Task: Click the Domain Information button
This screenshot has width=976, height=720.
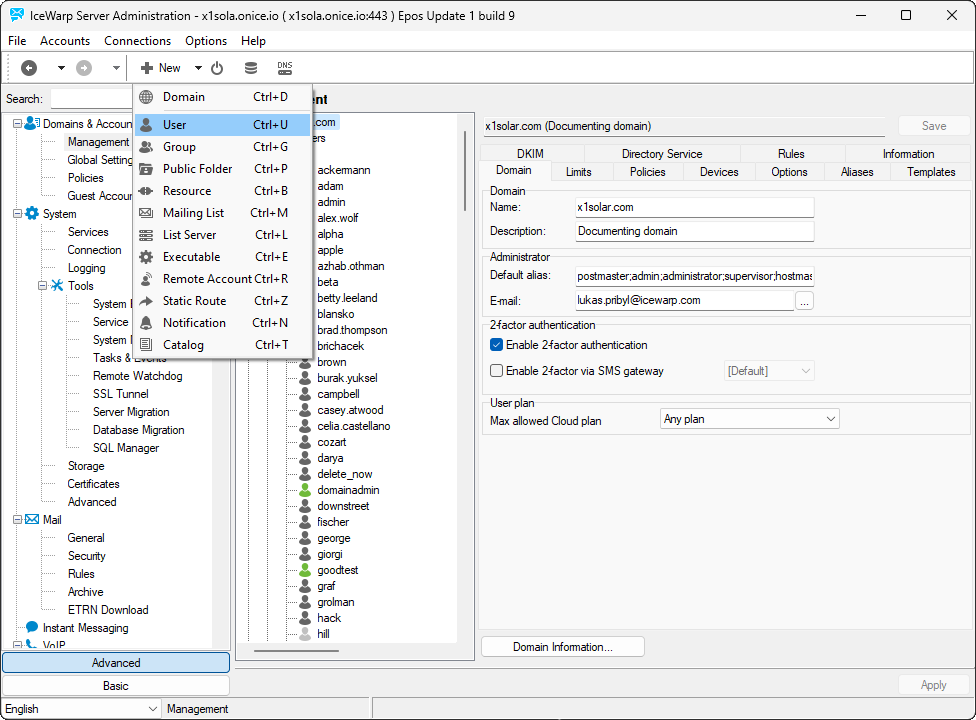Action: click(x=562, y=647)
